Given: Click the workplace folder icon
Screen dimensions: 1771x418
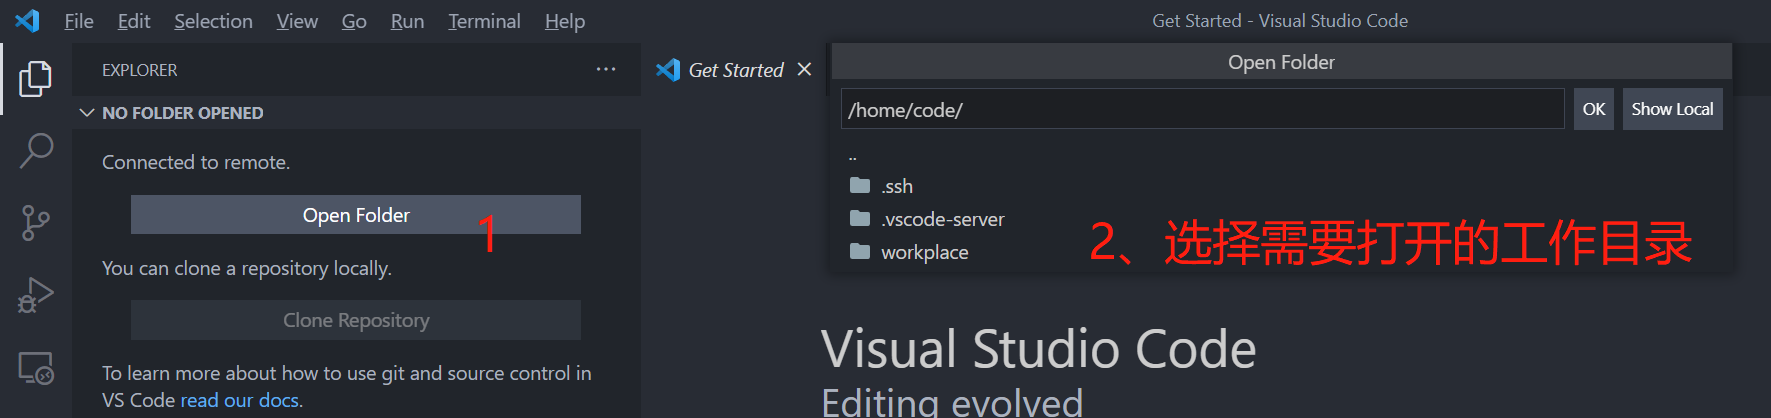Looking at the screenshot, I should [x=860, y=251].
